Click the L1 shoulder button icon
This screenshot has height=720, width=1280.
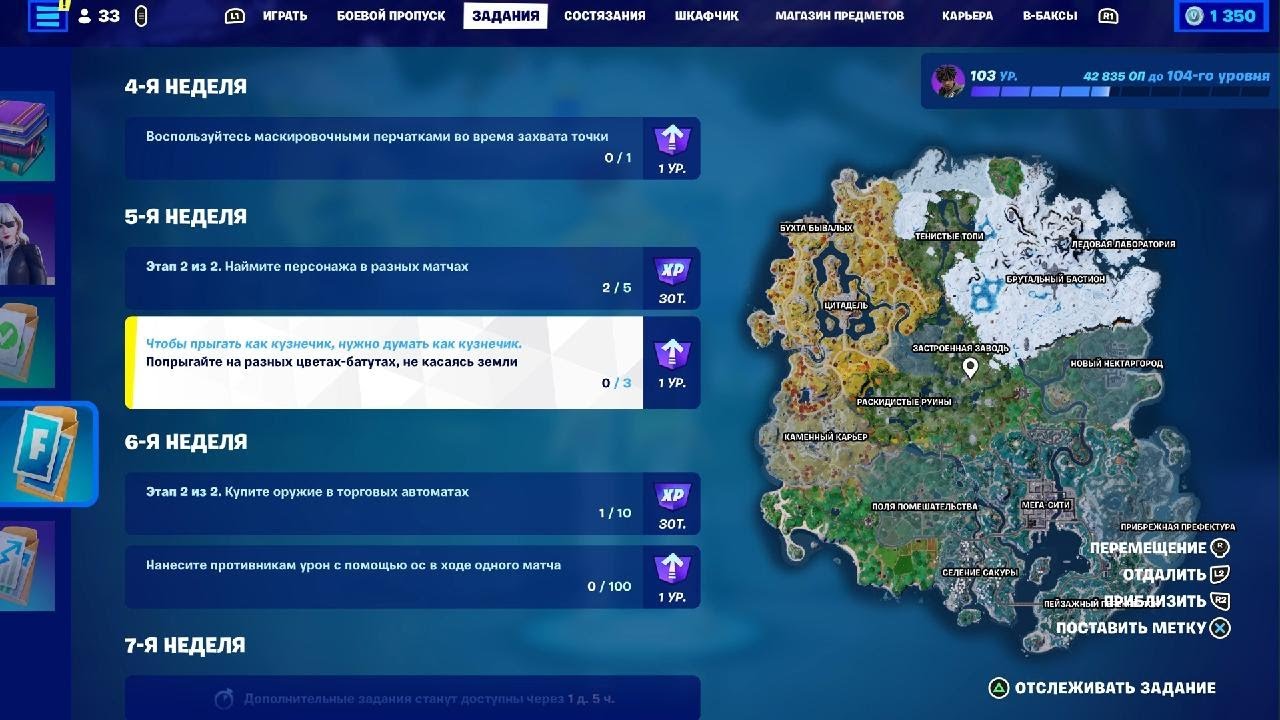(x=235, y=16)
